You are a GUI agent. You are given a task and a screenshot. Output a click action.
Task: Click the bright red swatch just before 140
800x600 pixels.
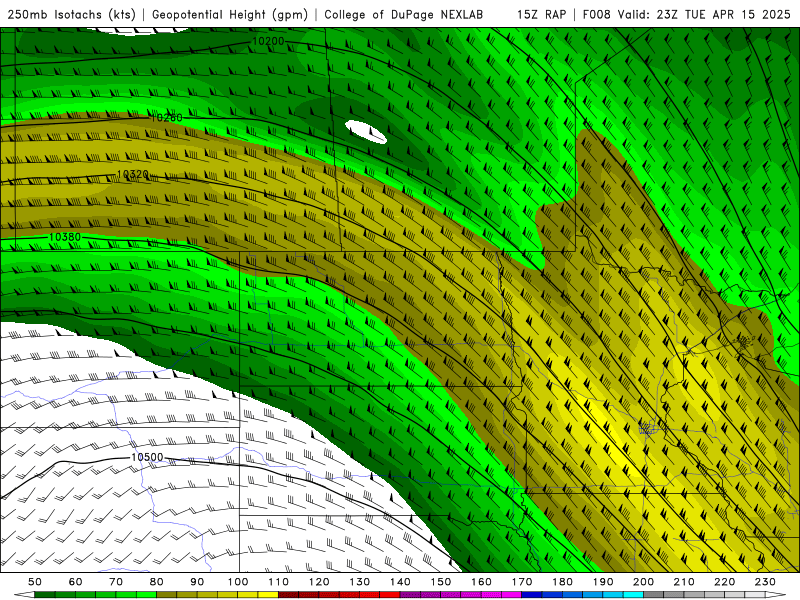tap(390, 595)
